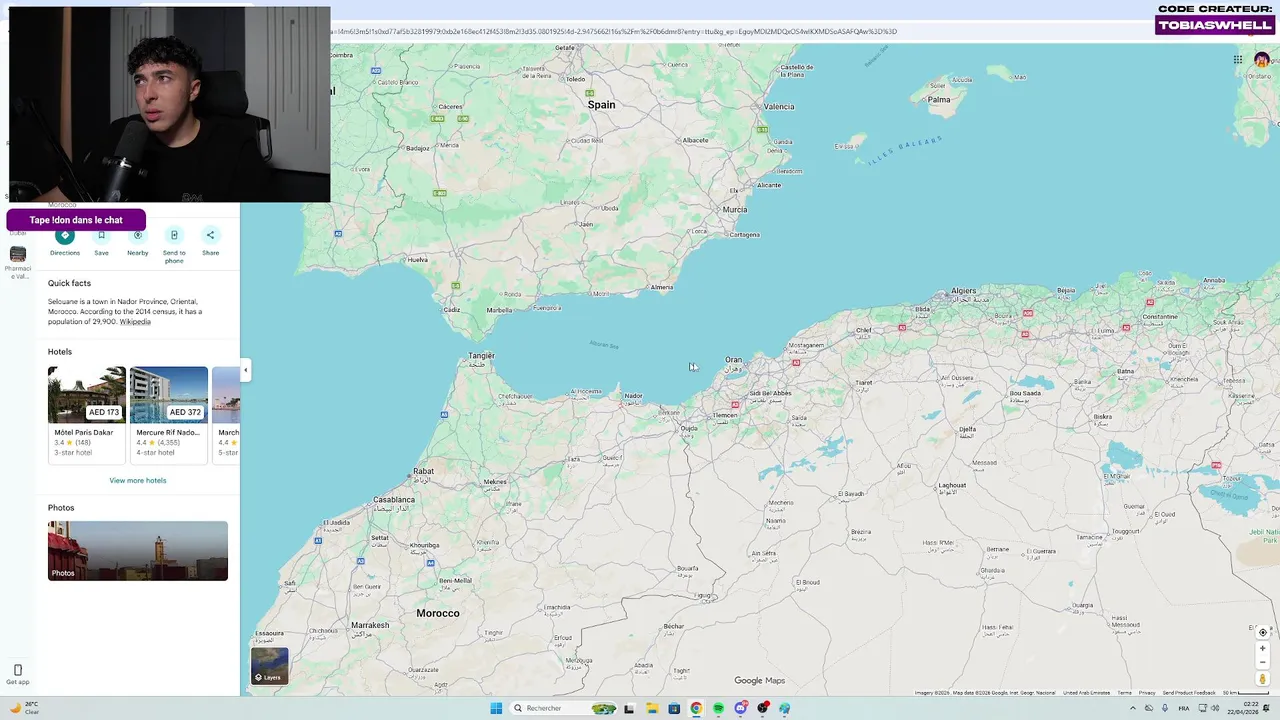Open Google apps grid icon
This screenshot has height=720, width=1280.
1238,60
